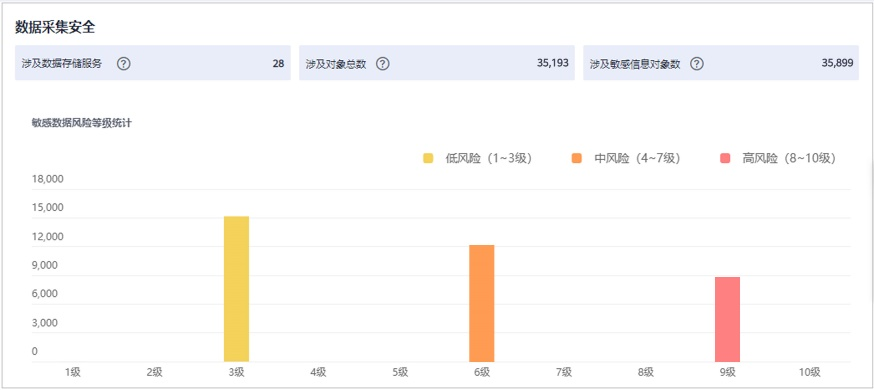874x390 pixels.
Task: Click the 中风险（4~7级）legend label
Action: pyautogui.click(x=638, y=158)
